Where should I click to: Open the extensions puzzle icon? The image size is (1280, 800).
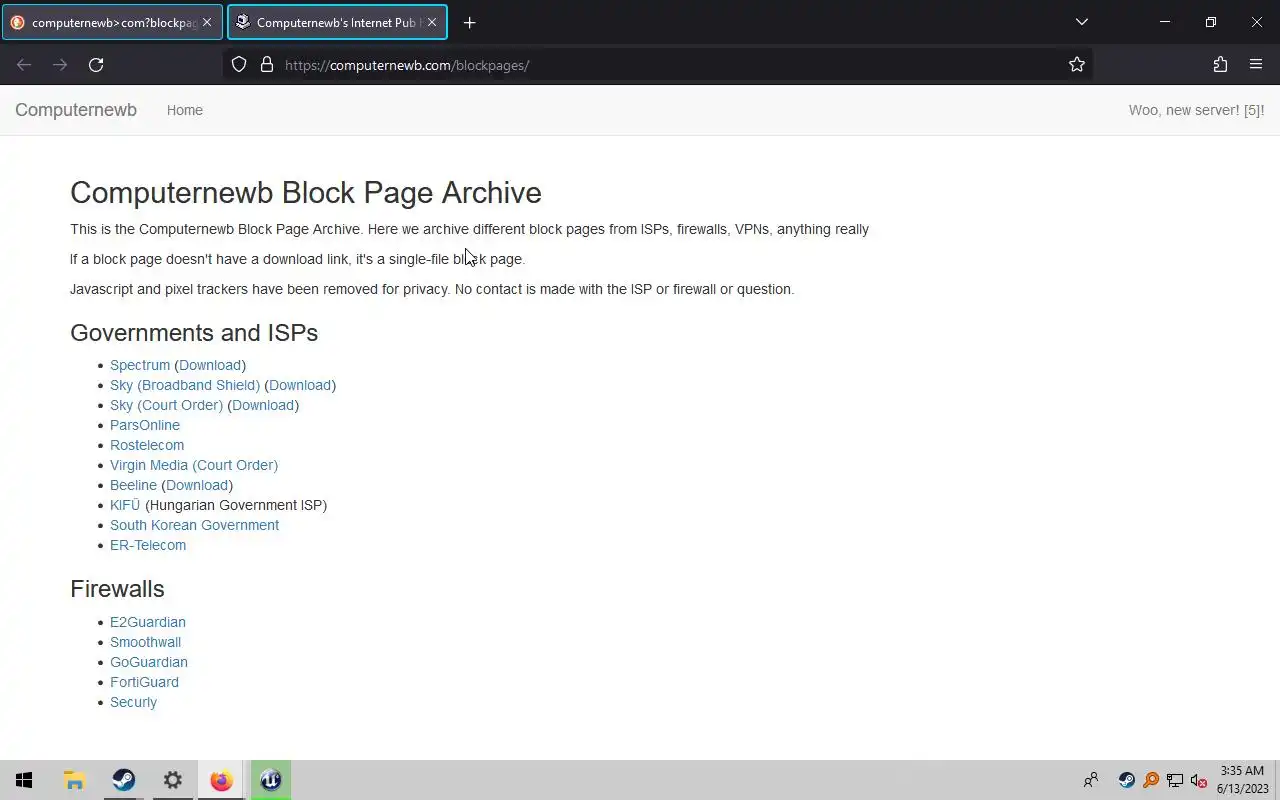(1220, 65)
